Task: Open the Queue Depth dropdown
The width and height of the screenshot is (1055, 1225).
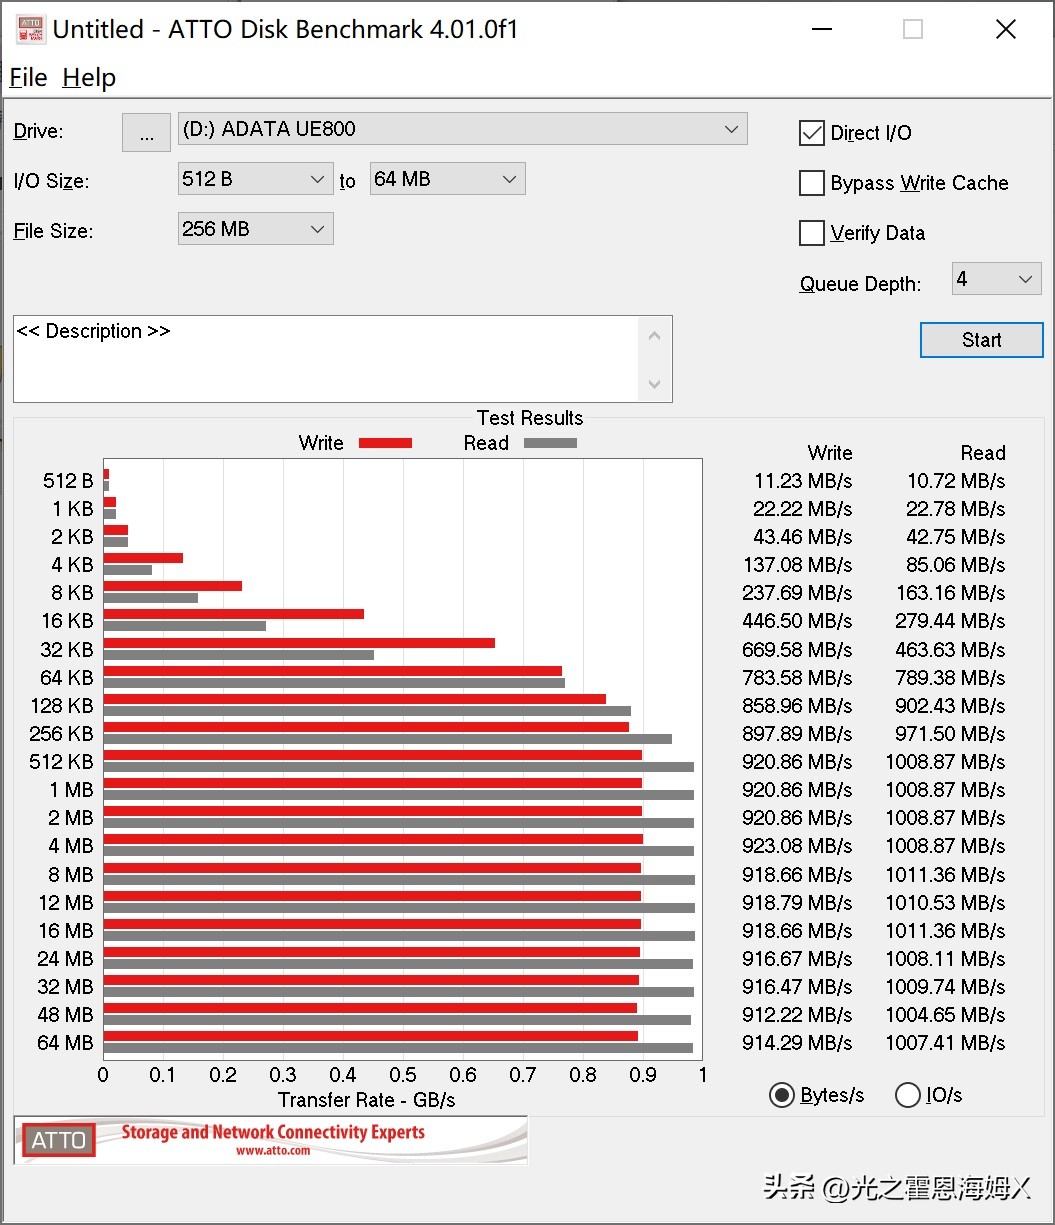Action: (x=996, y=279)
